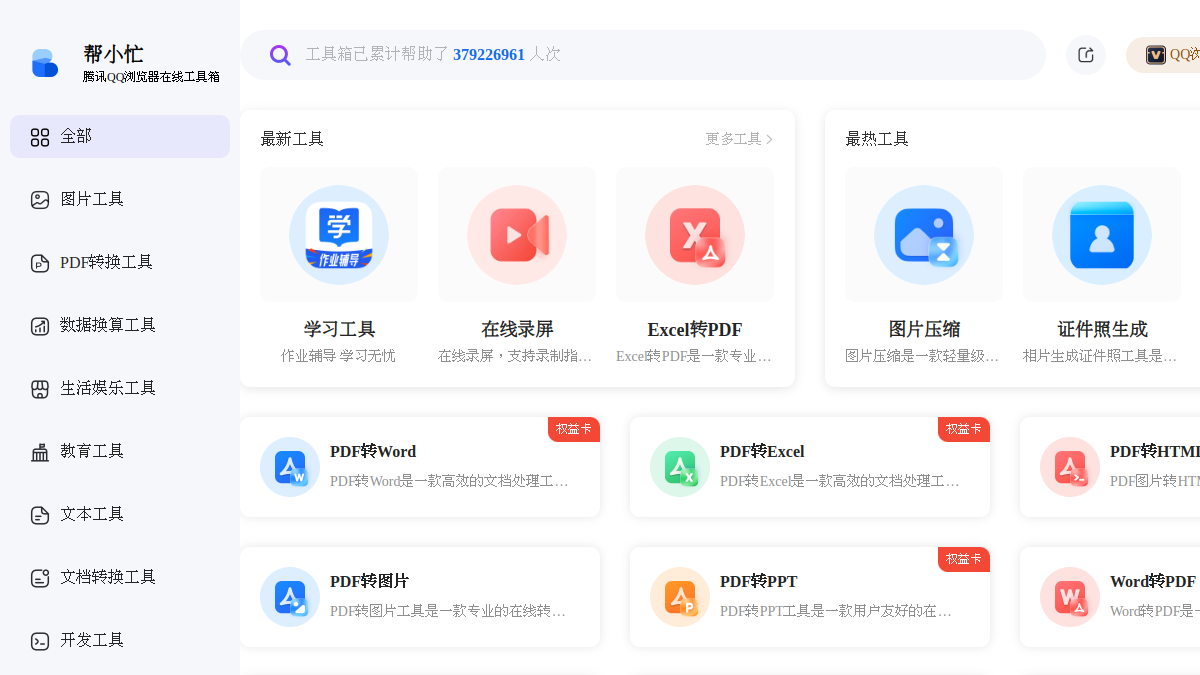The height and width of the screenshot is (675, 1200).
Task: Click the 在线录屏 title text
Action: point(517,330)
